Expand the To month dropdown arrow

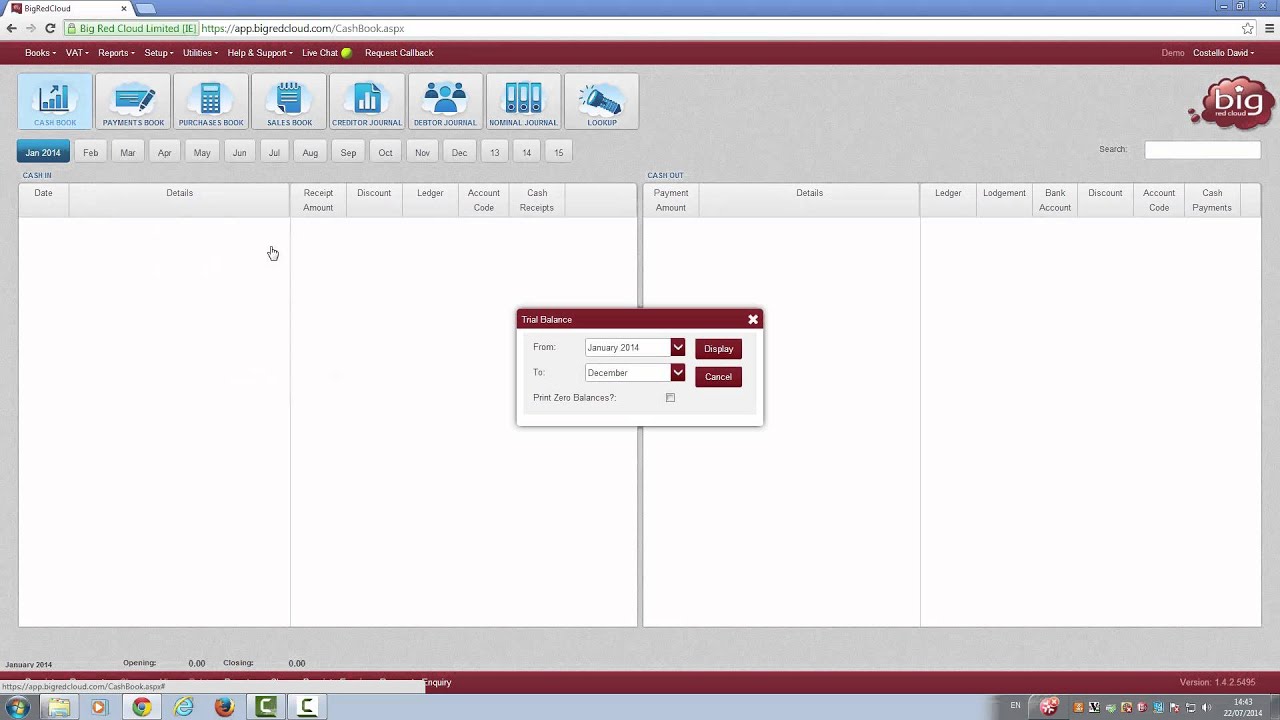click(678, 373)
